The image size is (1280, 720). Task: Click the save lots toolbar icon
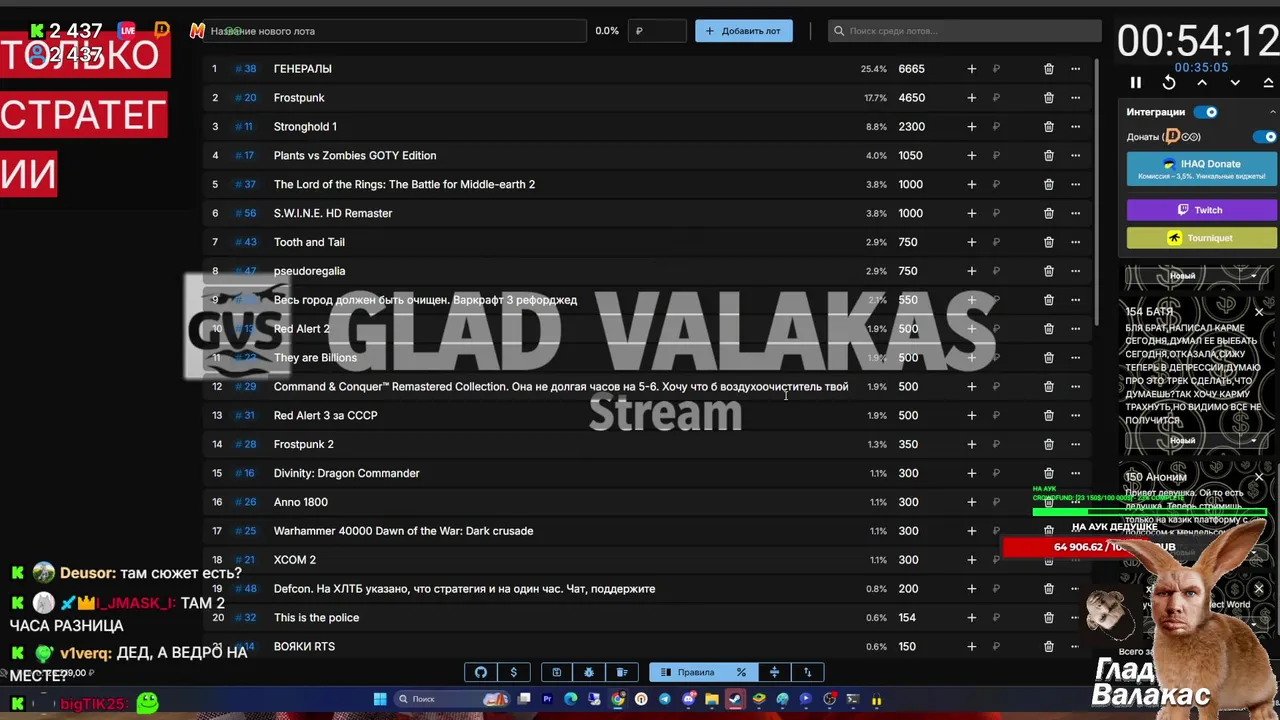click(556, 673)
